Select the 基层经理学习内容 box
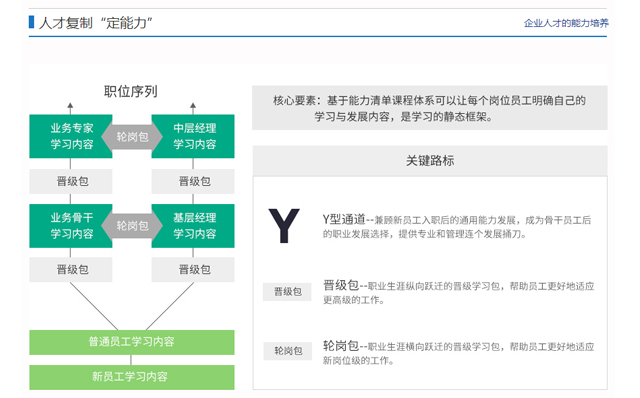This screenshot has width=640, height=398. pos(193,226)
